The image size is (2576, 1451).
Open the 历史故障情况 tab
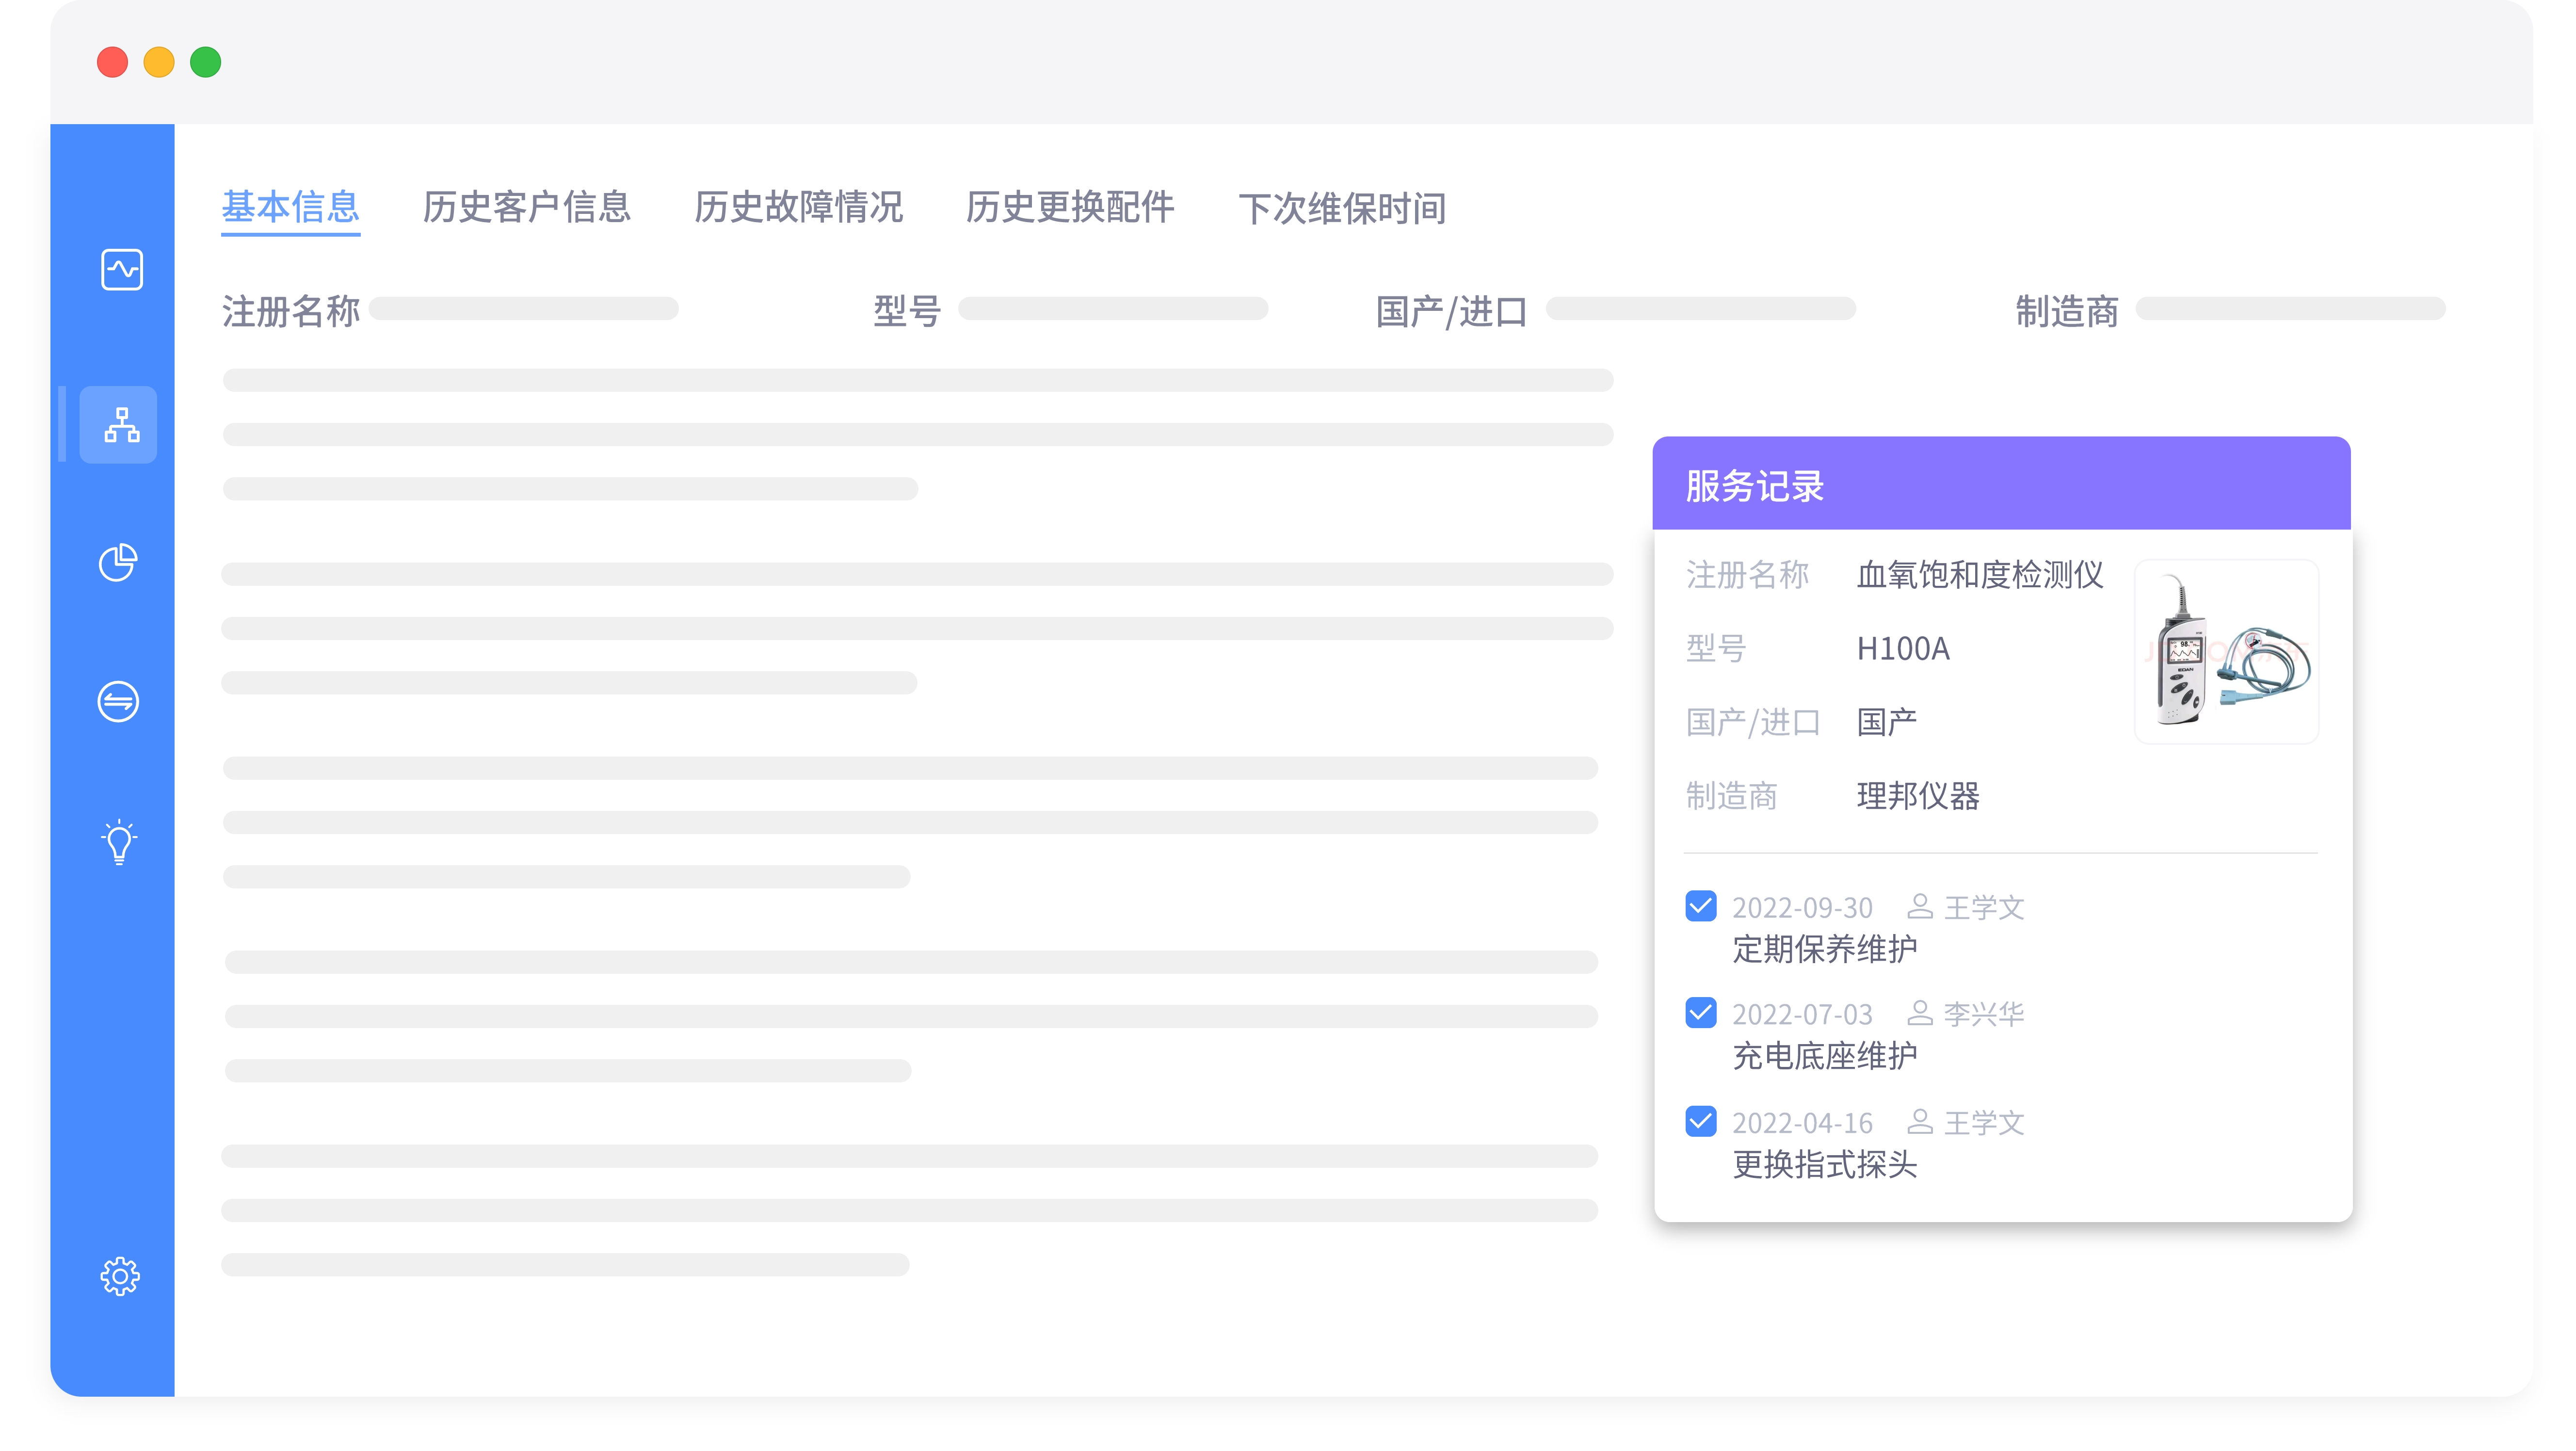798,207
